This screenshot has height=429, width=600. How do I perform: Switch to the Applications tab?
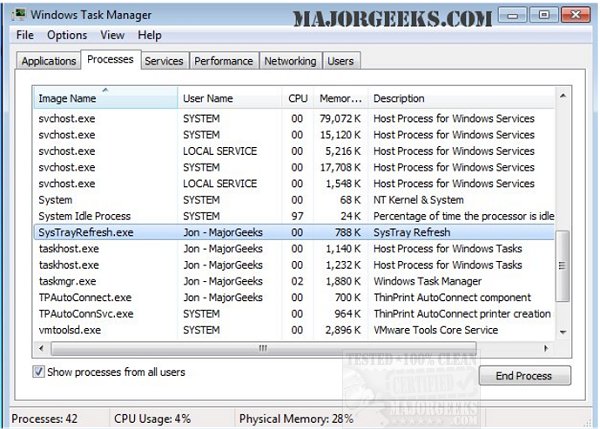49,61
